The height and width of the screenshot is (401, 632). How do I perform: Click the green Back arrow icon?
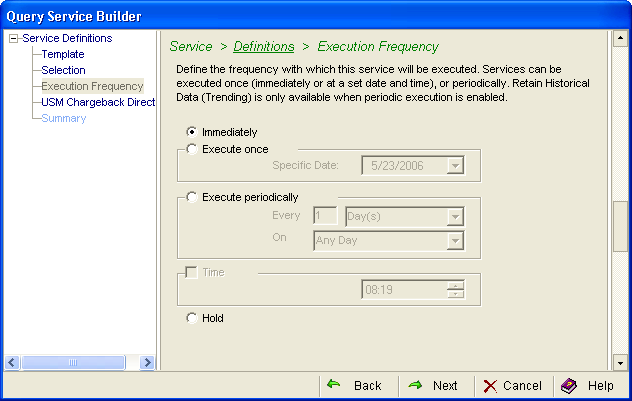(x=333, y=384)
